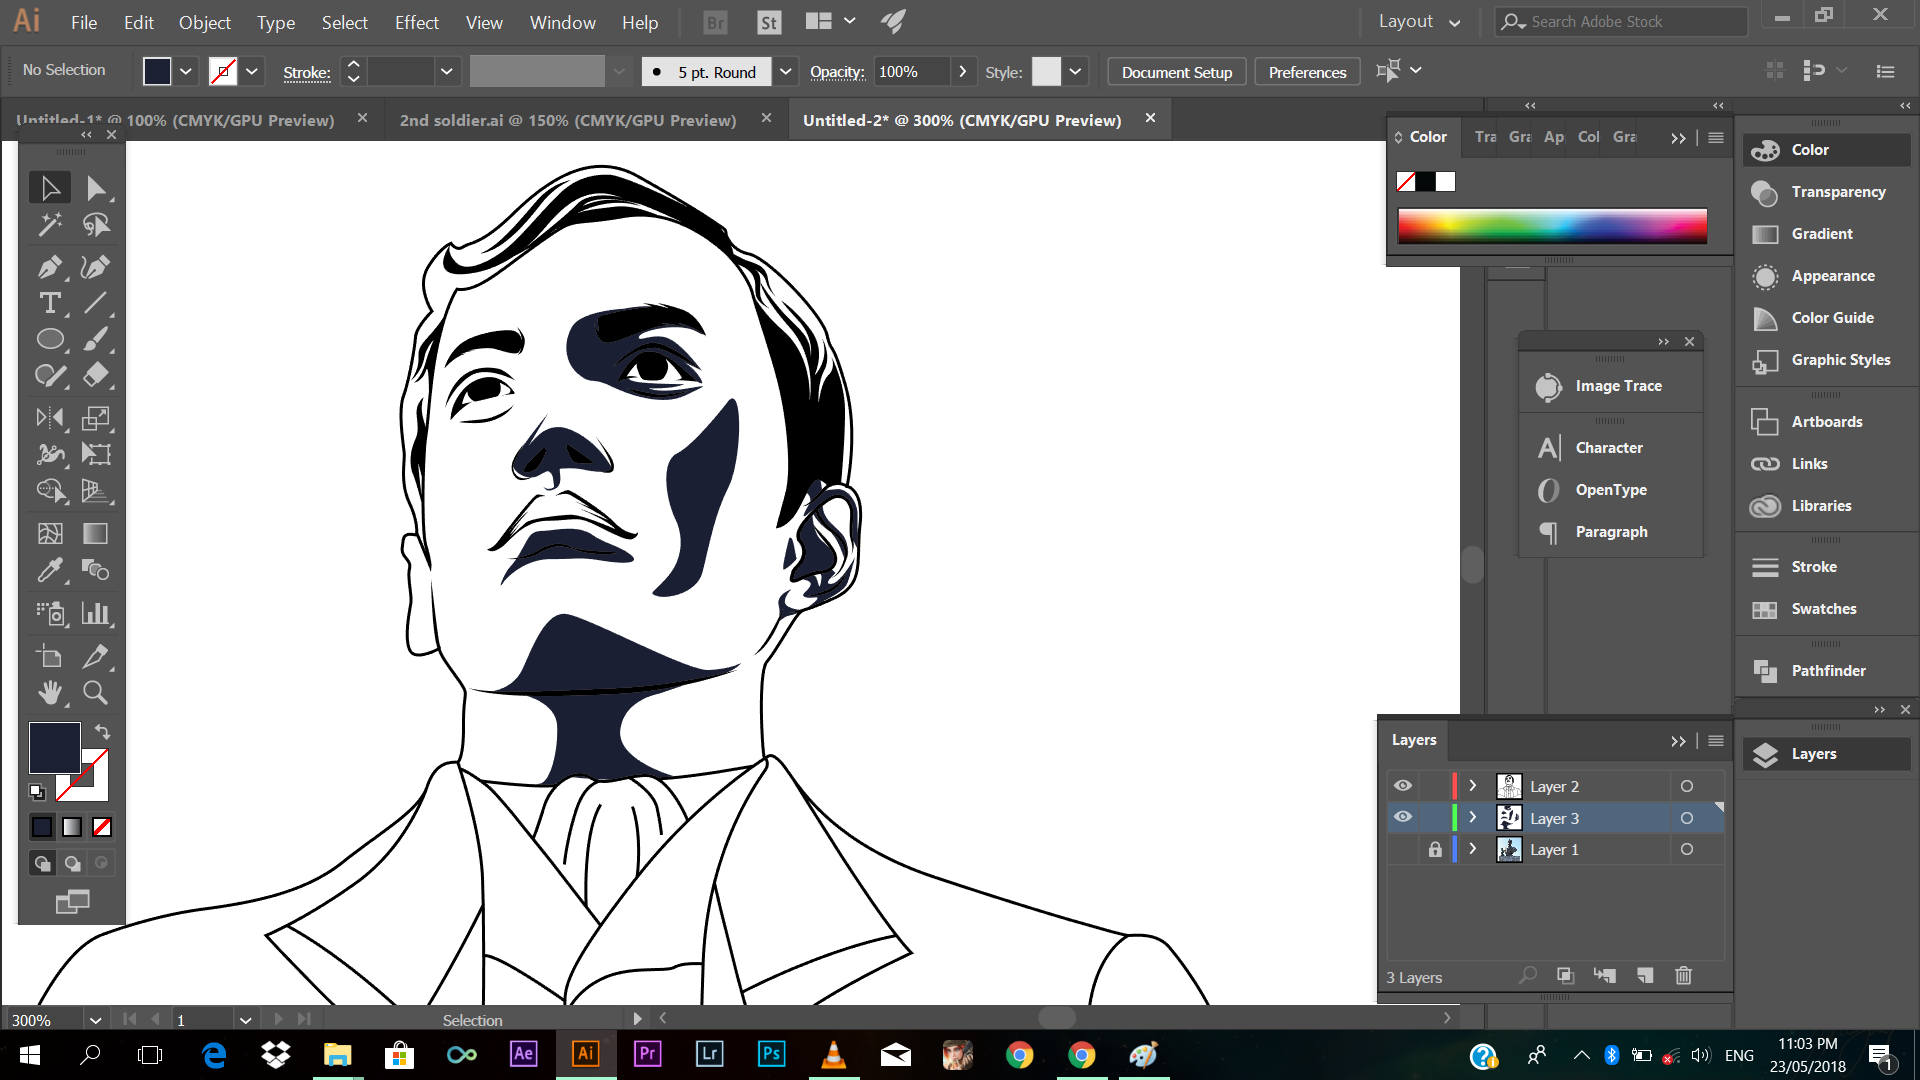
Task: Unlock Layer 1 via lock icon
Action: (x=1435, y=849)
